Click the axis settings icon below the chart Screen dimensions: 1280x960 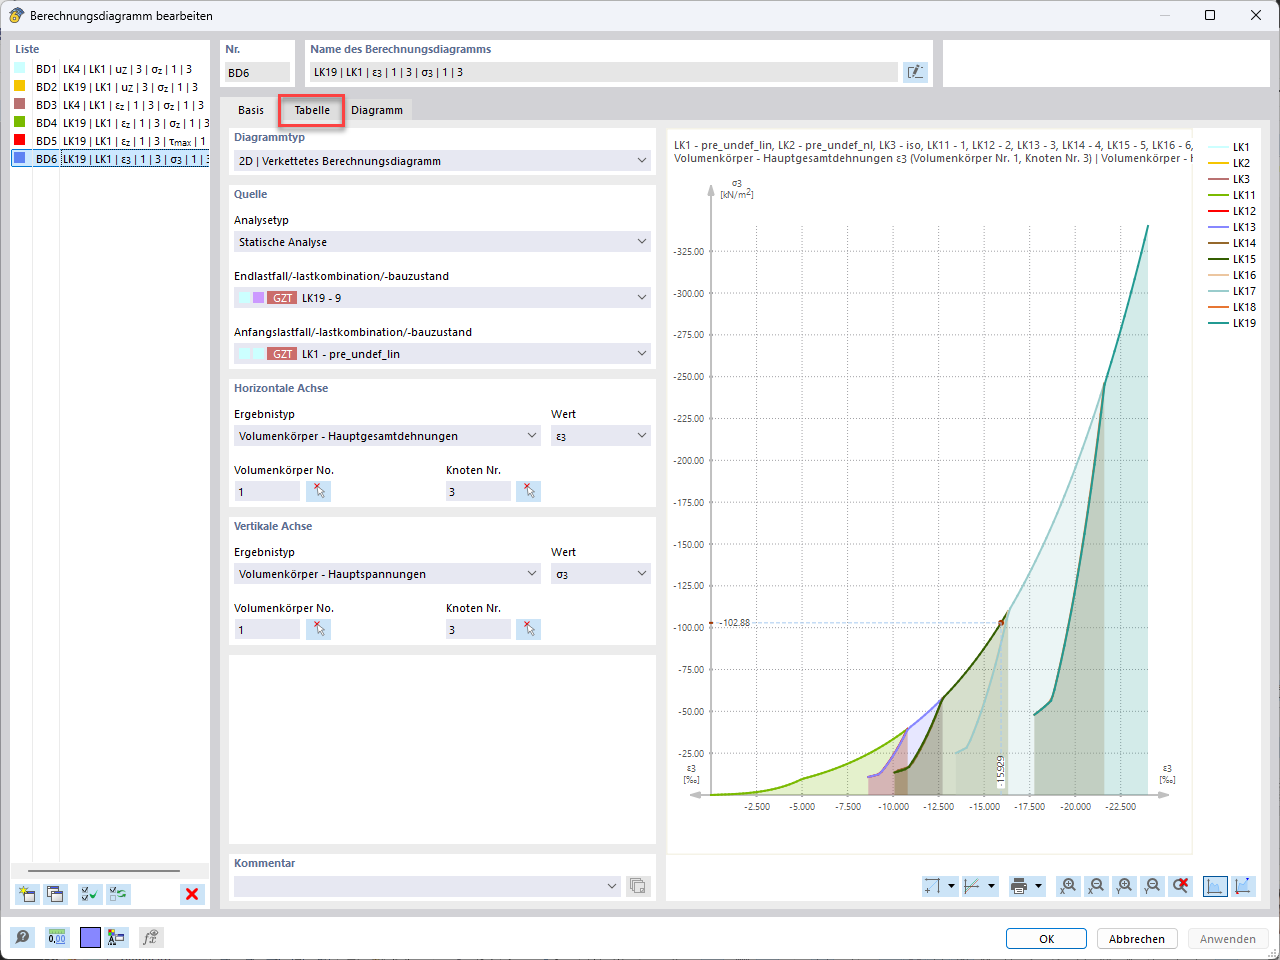(932, 886)
